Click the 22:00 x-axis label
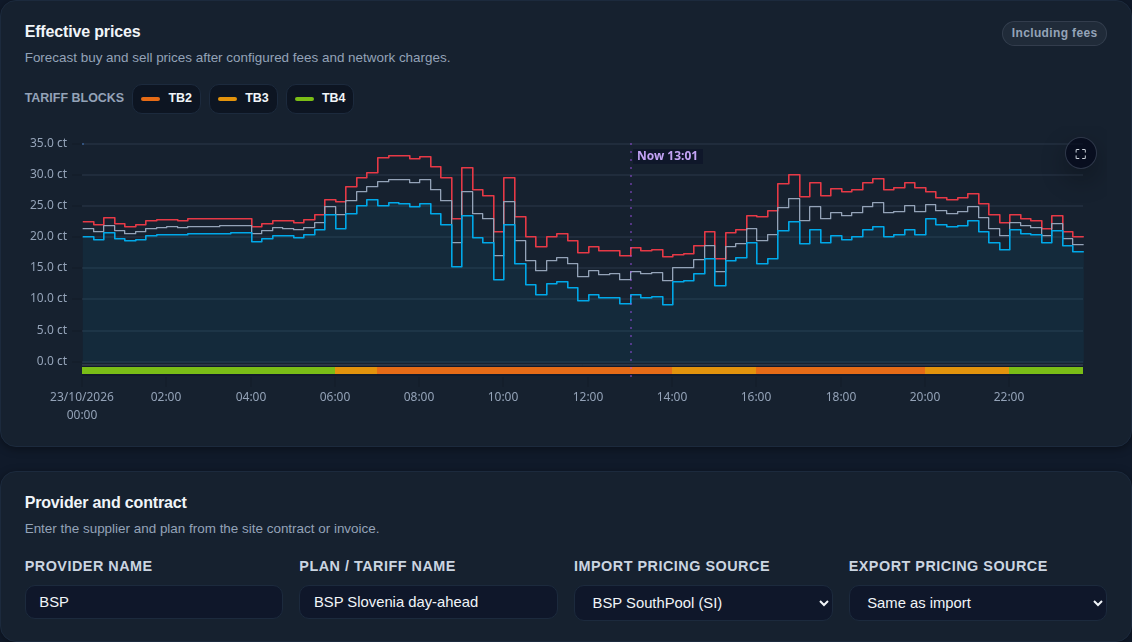1132x642 pixels. pyautogui.click(x=1009, y=397)
